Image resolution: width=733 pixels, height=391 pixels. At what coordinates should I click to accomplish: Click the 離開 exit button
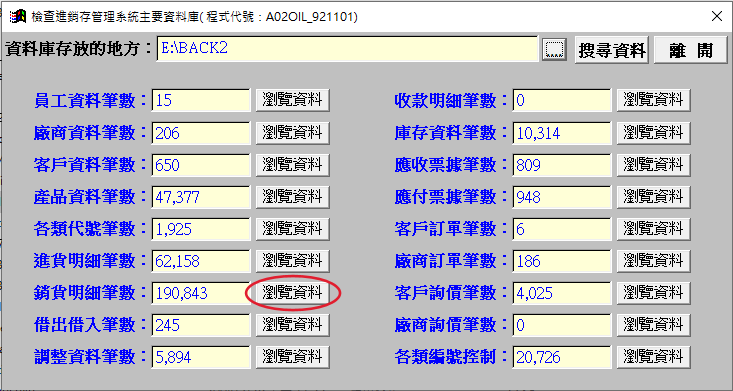(690, 50)
